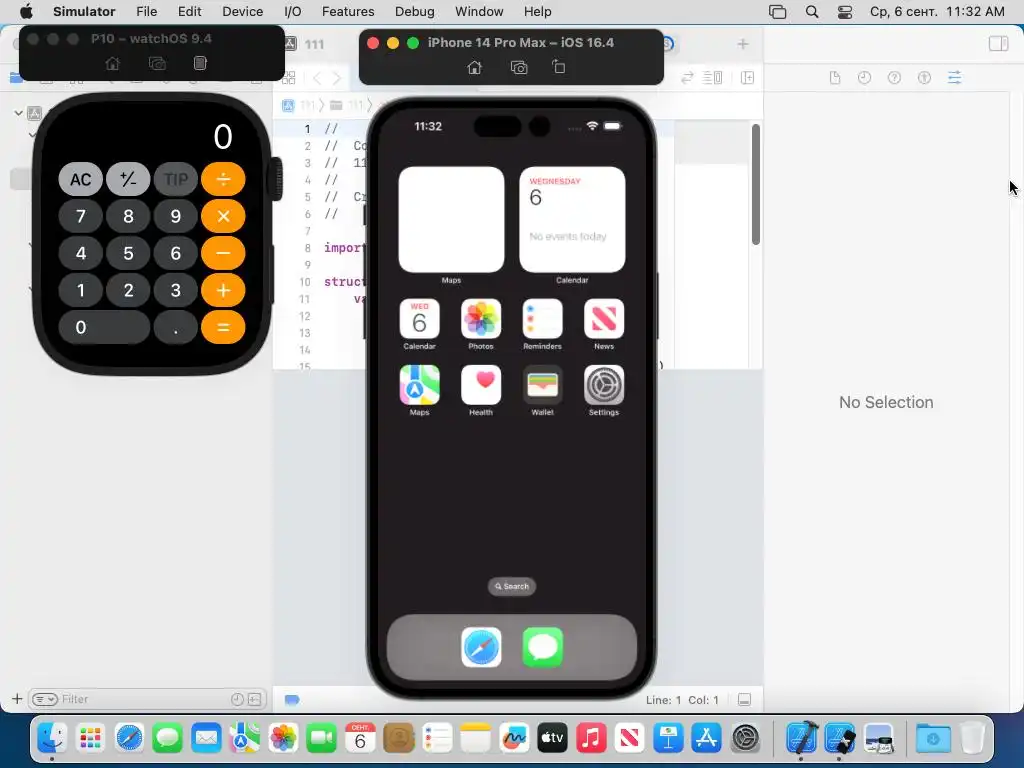This screenshot has height=768, width=1024.
Task: Click Xcode navigator Filter field
Action: pos(146,699)
